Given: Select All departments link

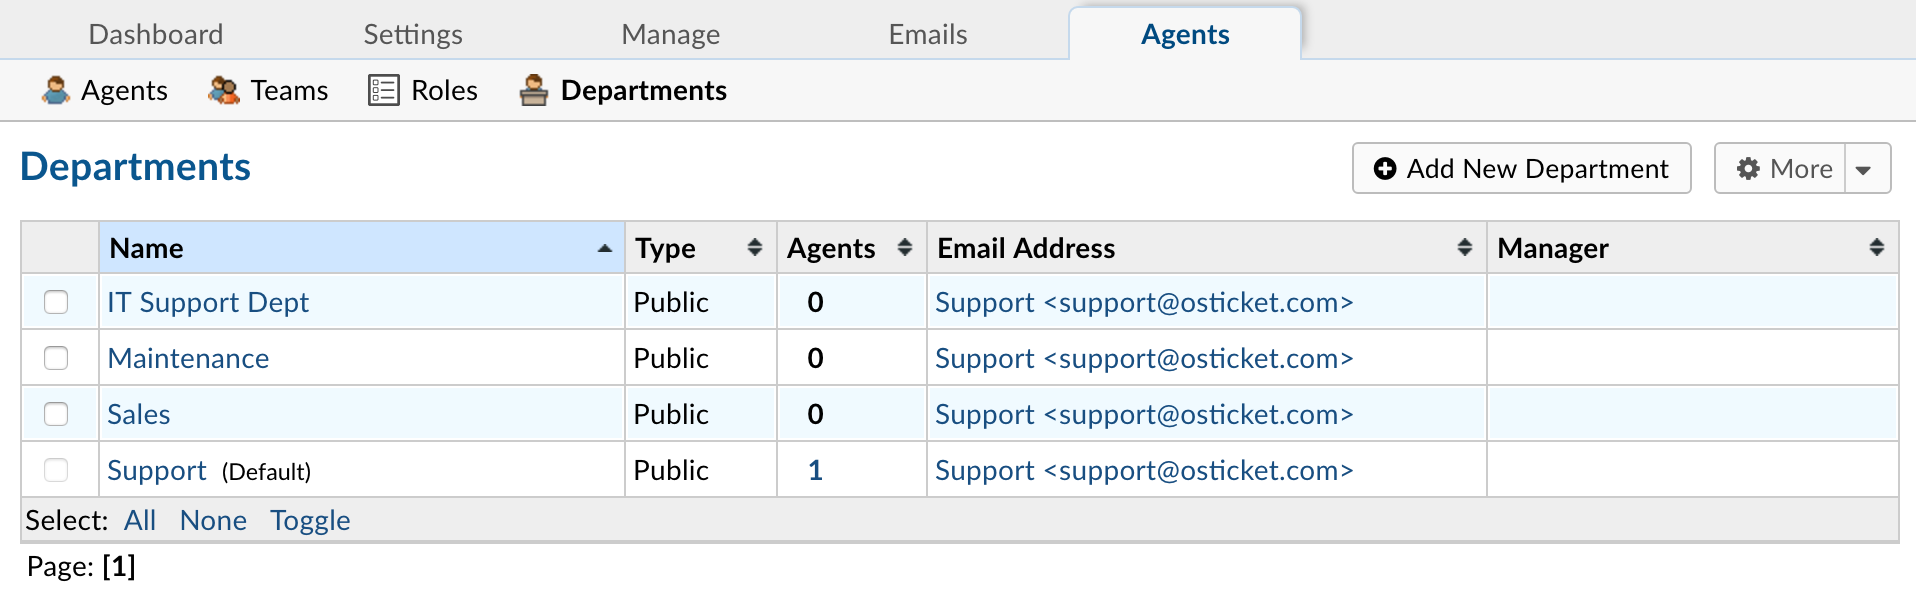Looking at the screenshot, I should click(x=140, y=520).
